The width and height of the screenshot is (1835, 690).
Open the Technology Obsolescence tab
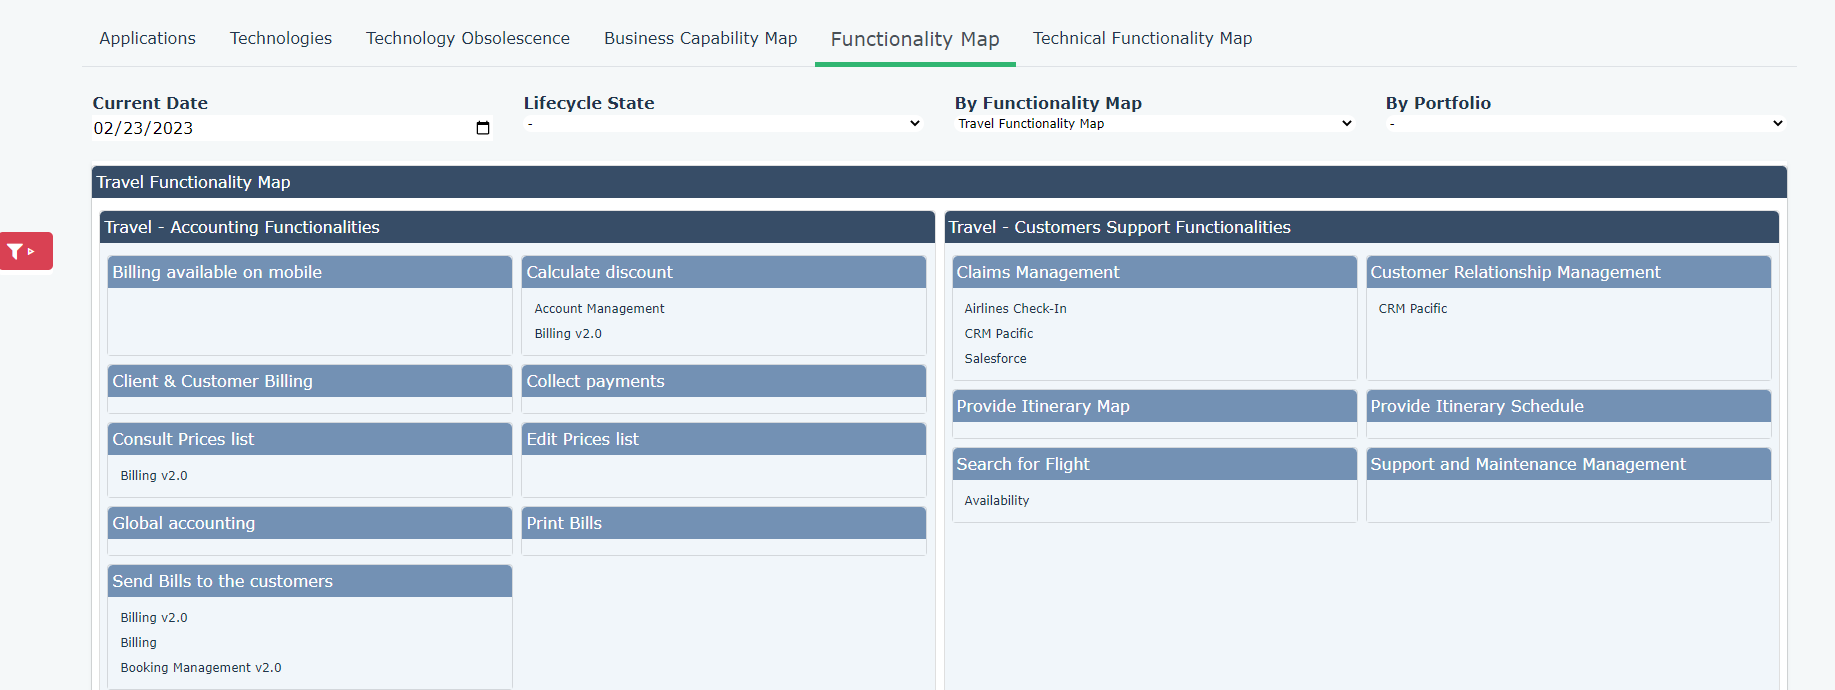click(467, 38)
